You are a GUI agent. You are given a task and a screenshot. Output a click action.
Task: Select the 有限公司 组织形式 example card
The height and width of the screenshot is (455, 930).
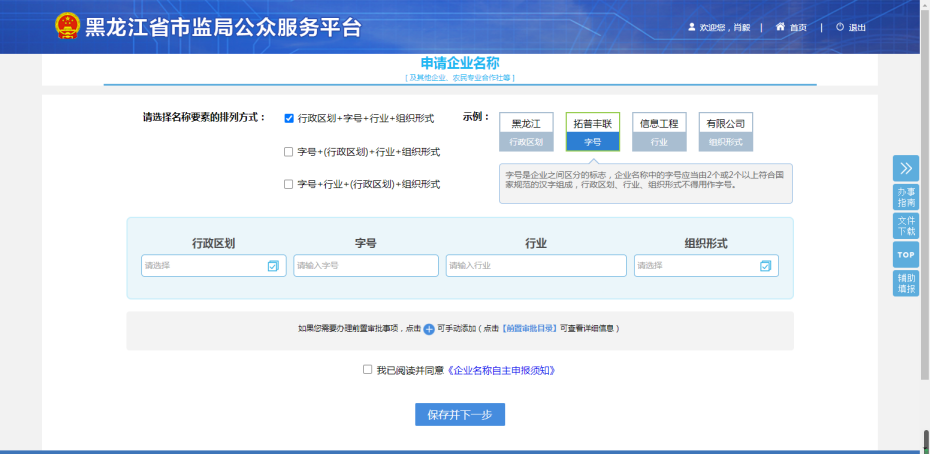click(725, 132)
